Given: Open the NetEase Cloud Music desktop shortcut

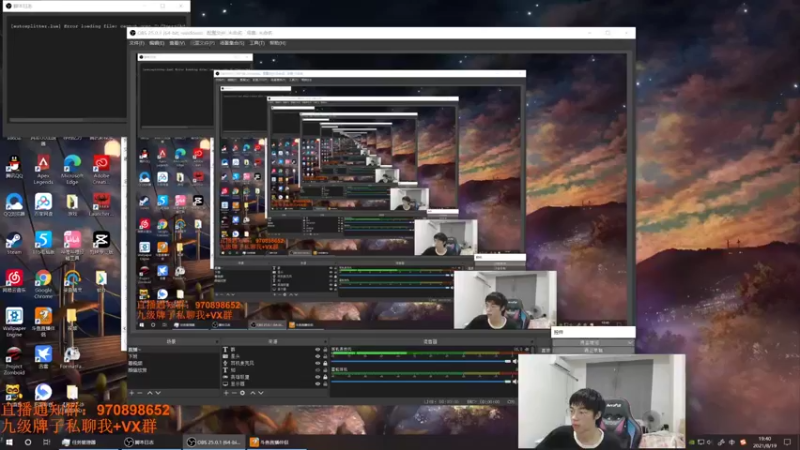Looking at the screenshot, I should pos(14,281).
